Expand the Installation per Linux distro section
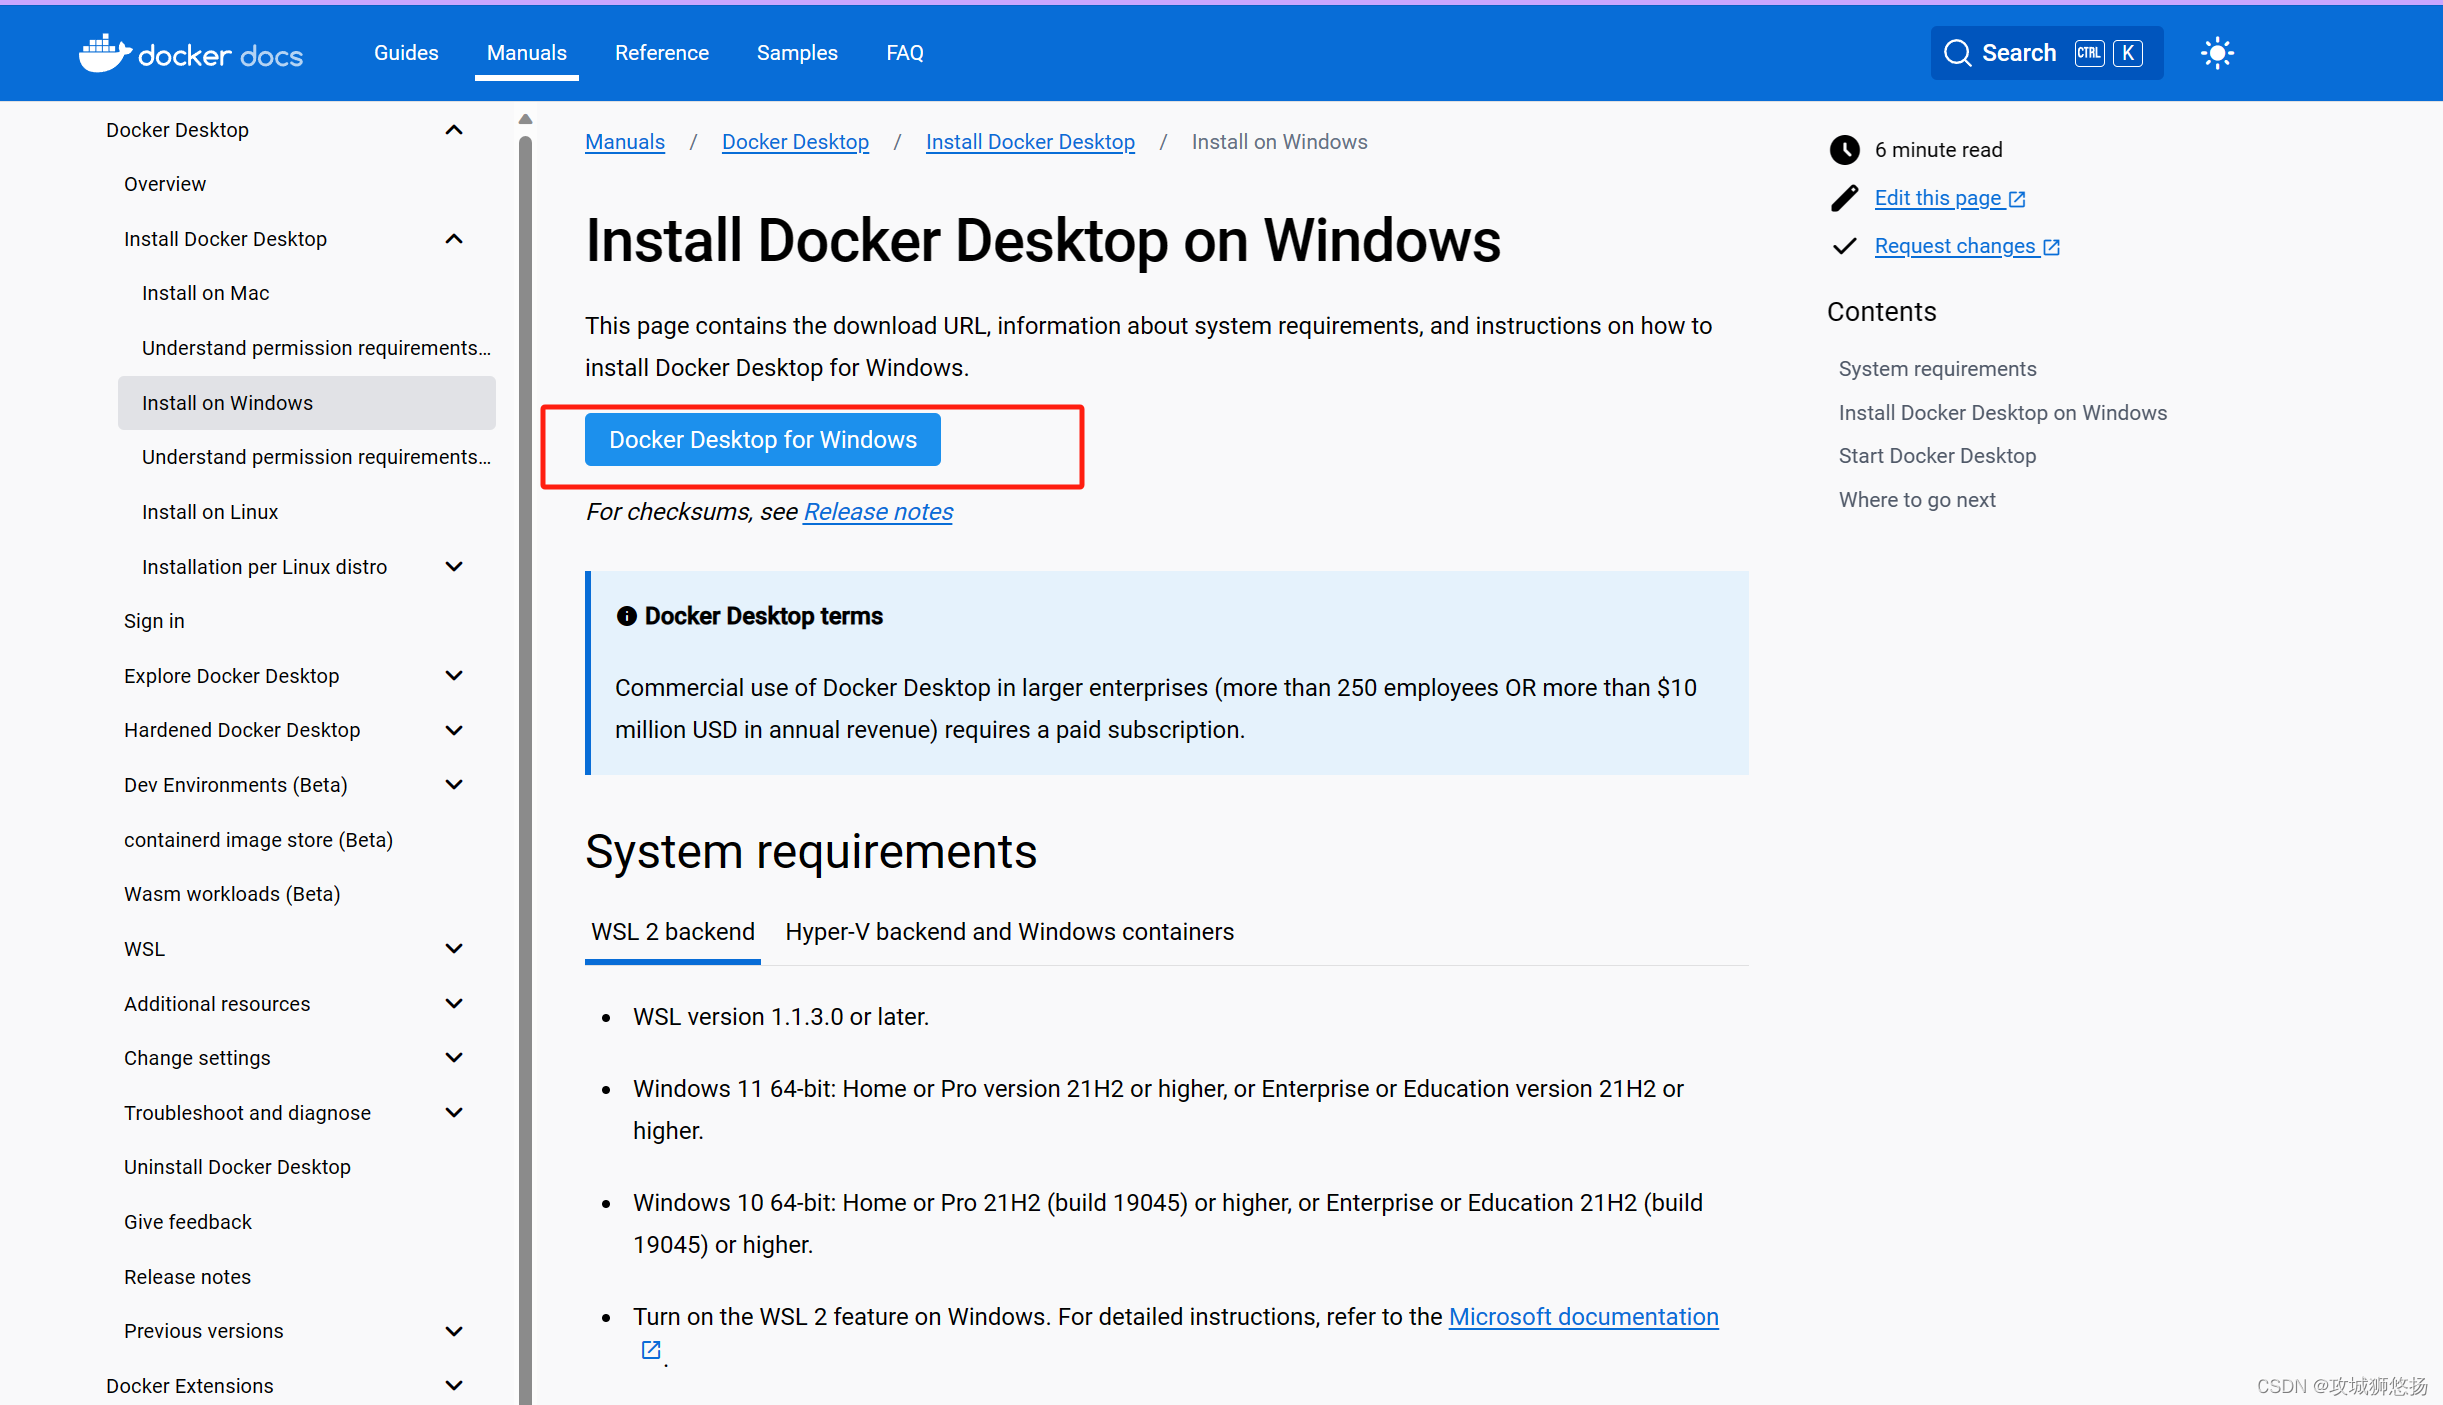Image resolution: width=2443 pixels, height=1405 pixels. (x=454, y=566)
